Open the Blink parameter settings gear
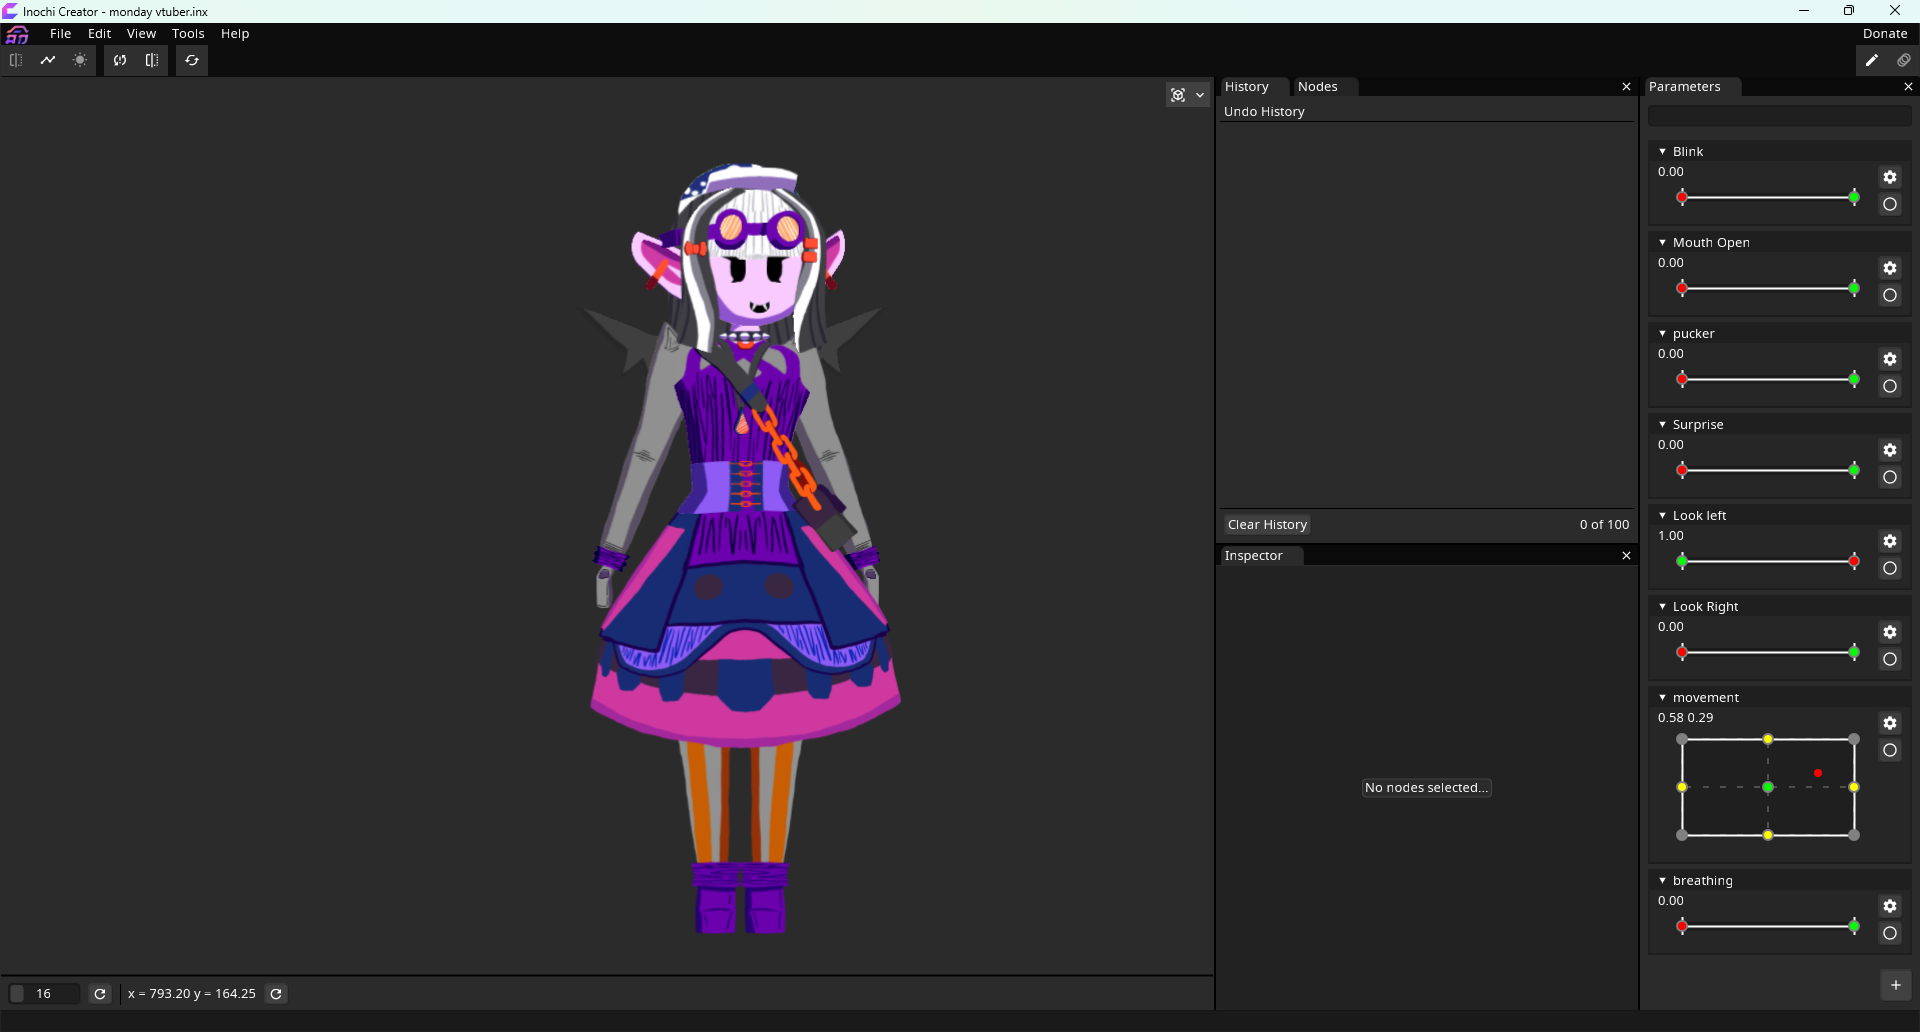Screen dimensions: 1920x1032 pos(1890,177)
